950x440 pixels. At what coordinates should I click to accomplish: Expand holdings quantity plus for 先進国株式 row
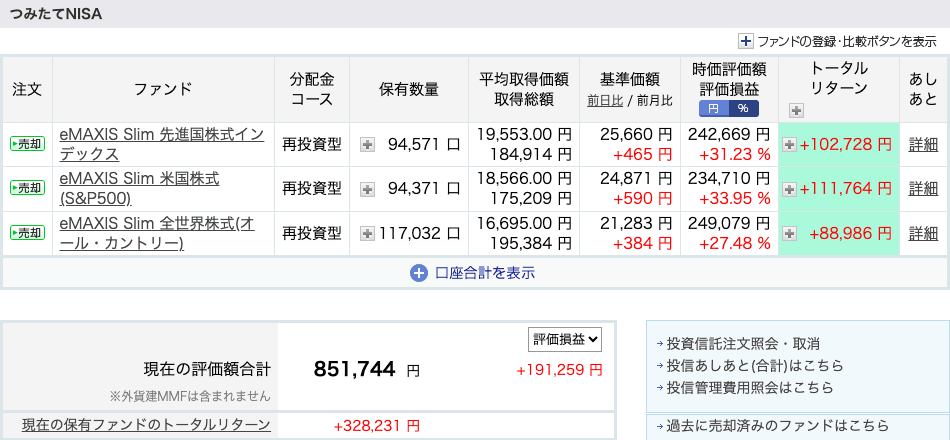tap(367, 145)
